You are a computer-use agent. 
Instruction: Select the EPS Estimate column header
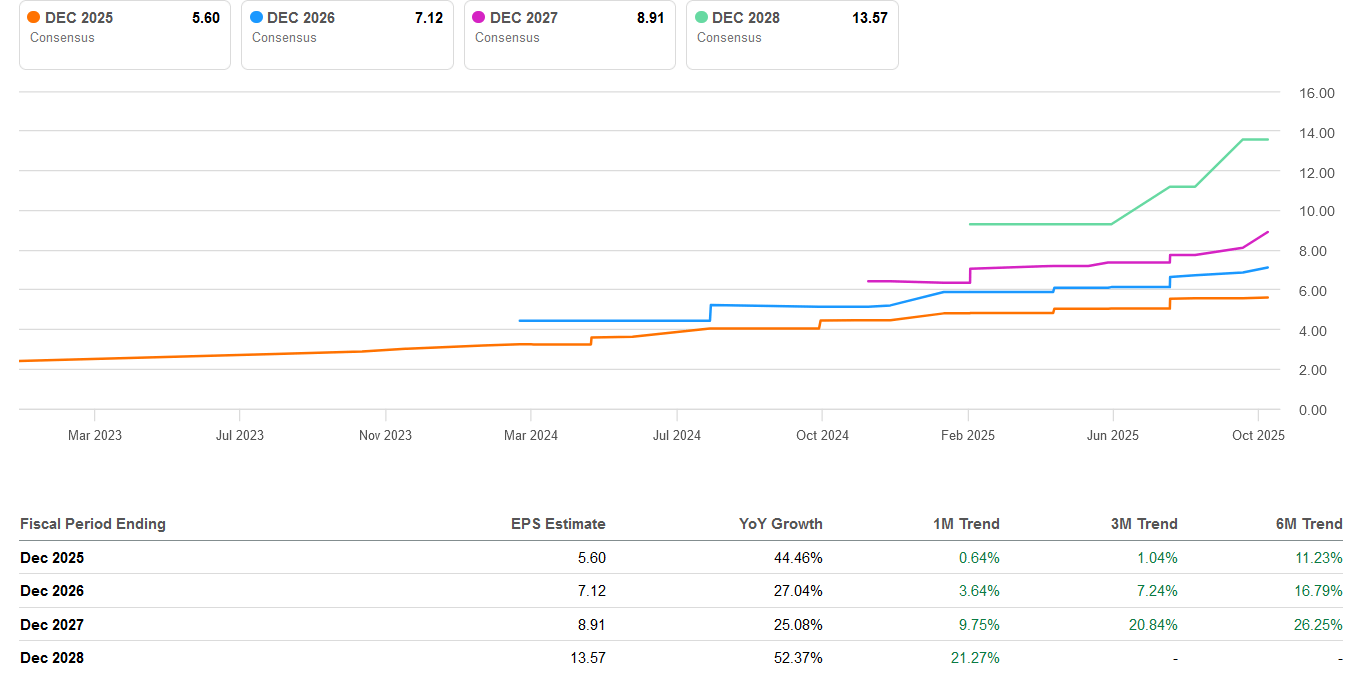(x=558, y=523)
